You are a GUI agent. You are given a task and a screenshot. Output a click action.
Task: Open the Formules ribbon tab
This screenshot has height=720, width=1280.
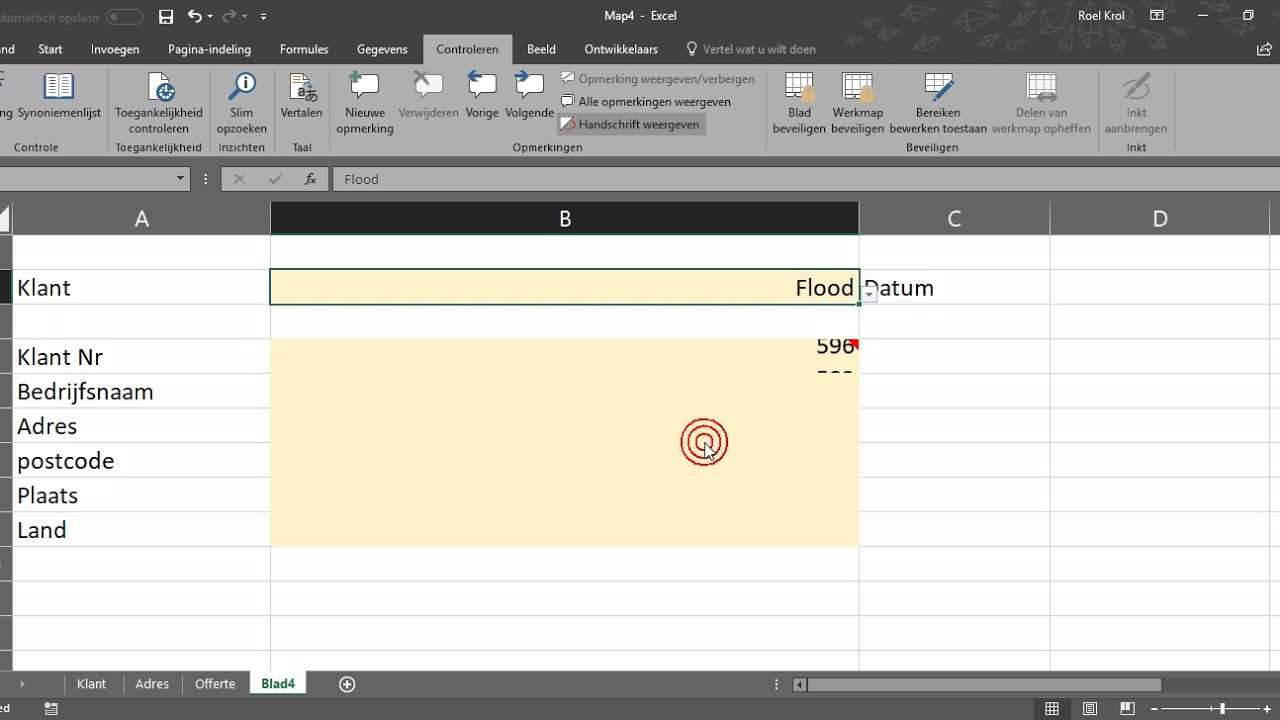[x=304, y=49]
